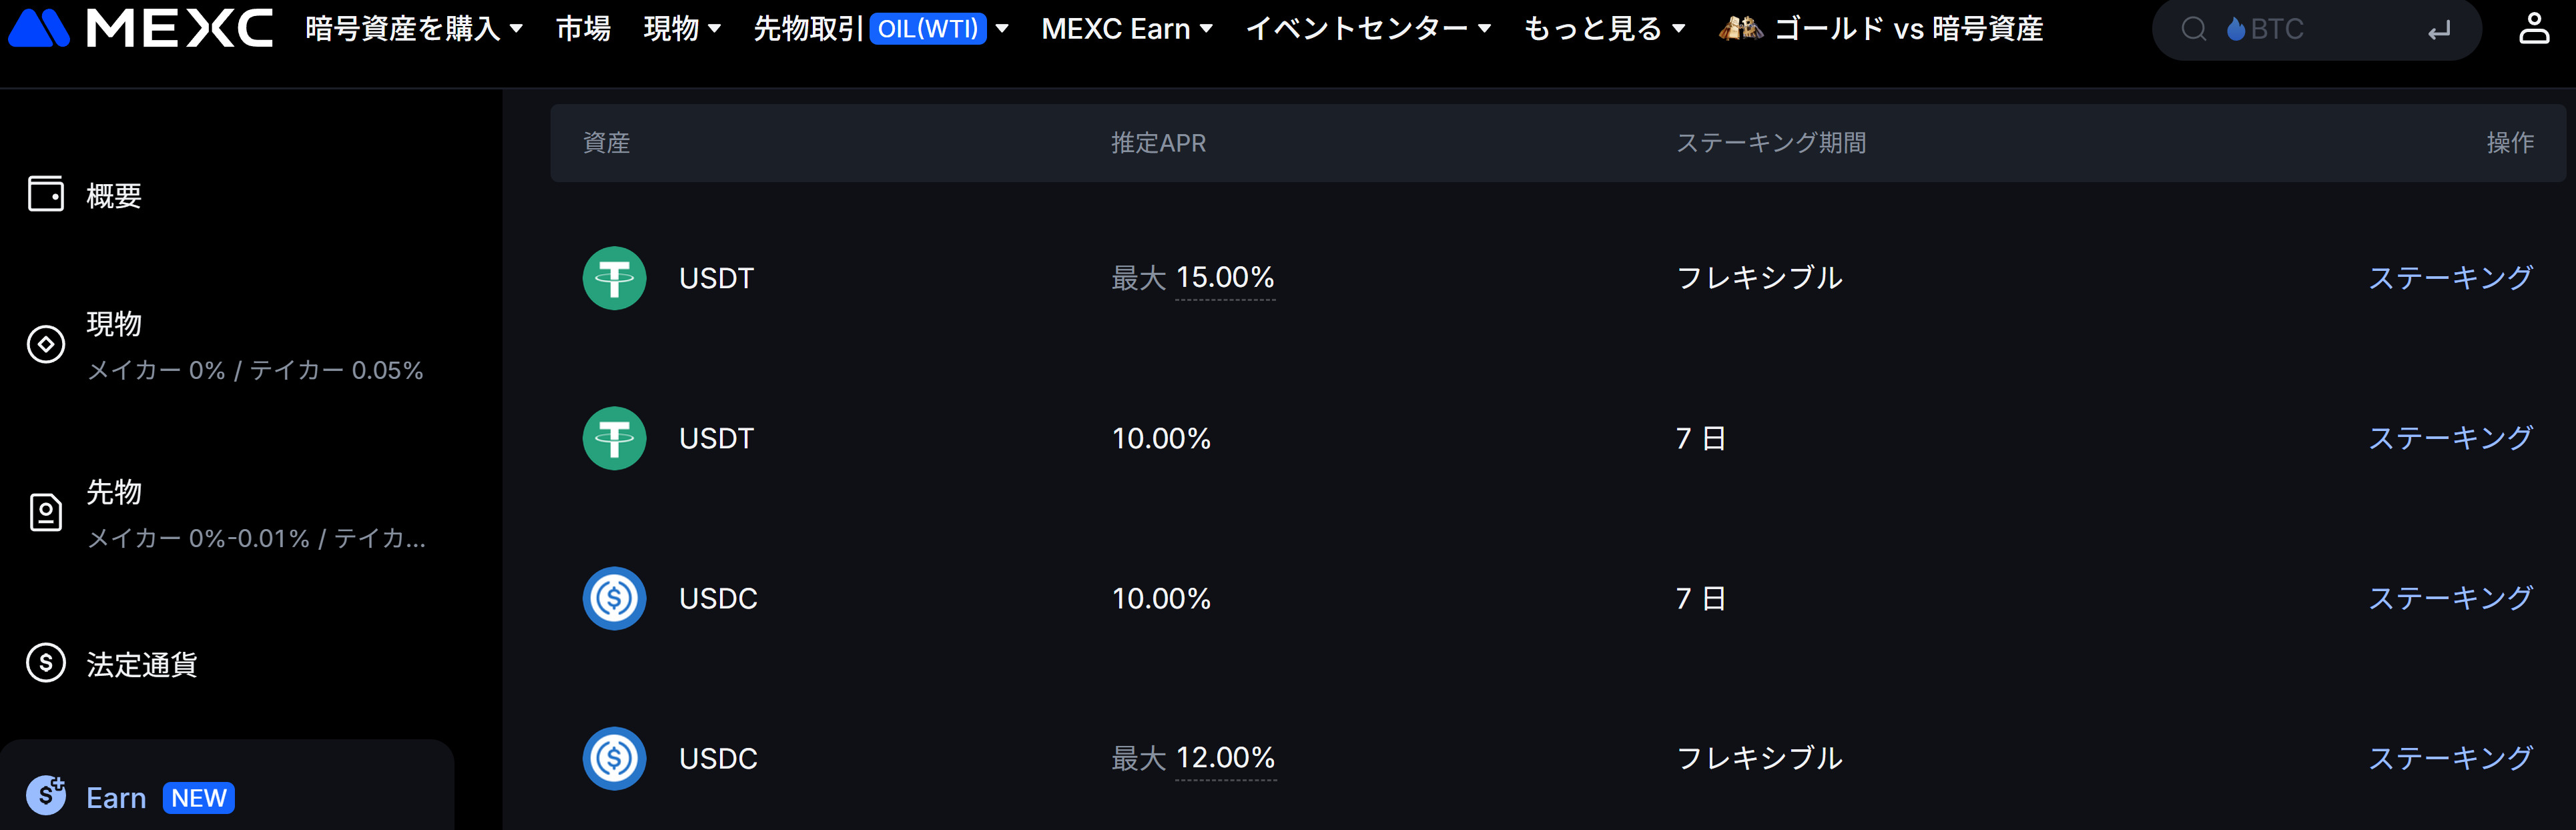Click the 先物 futures account icon in sidebar
This screenshot has height=830, width=2576.
coord(46,512)
